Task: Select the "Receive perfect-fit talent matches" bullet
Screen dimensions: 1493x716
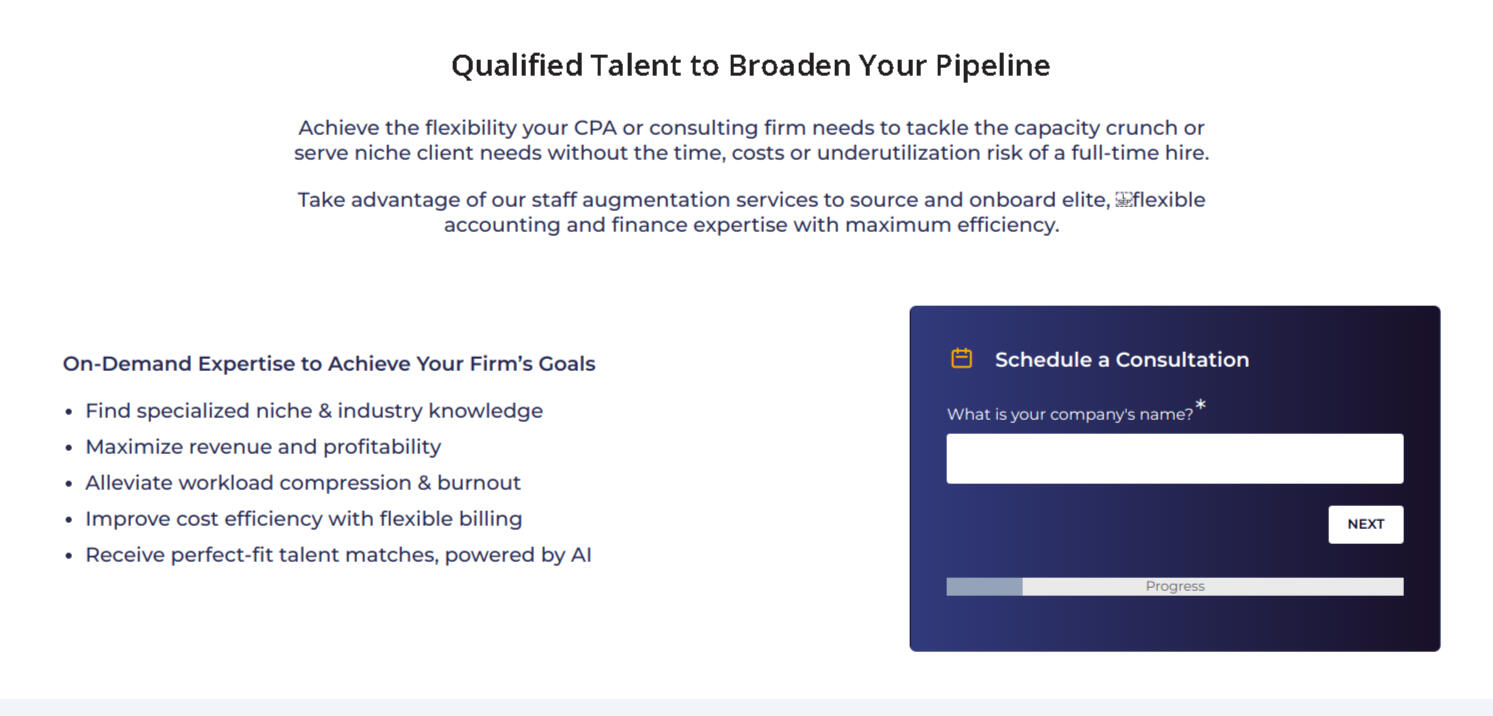Action: click(338, 555)
